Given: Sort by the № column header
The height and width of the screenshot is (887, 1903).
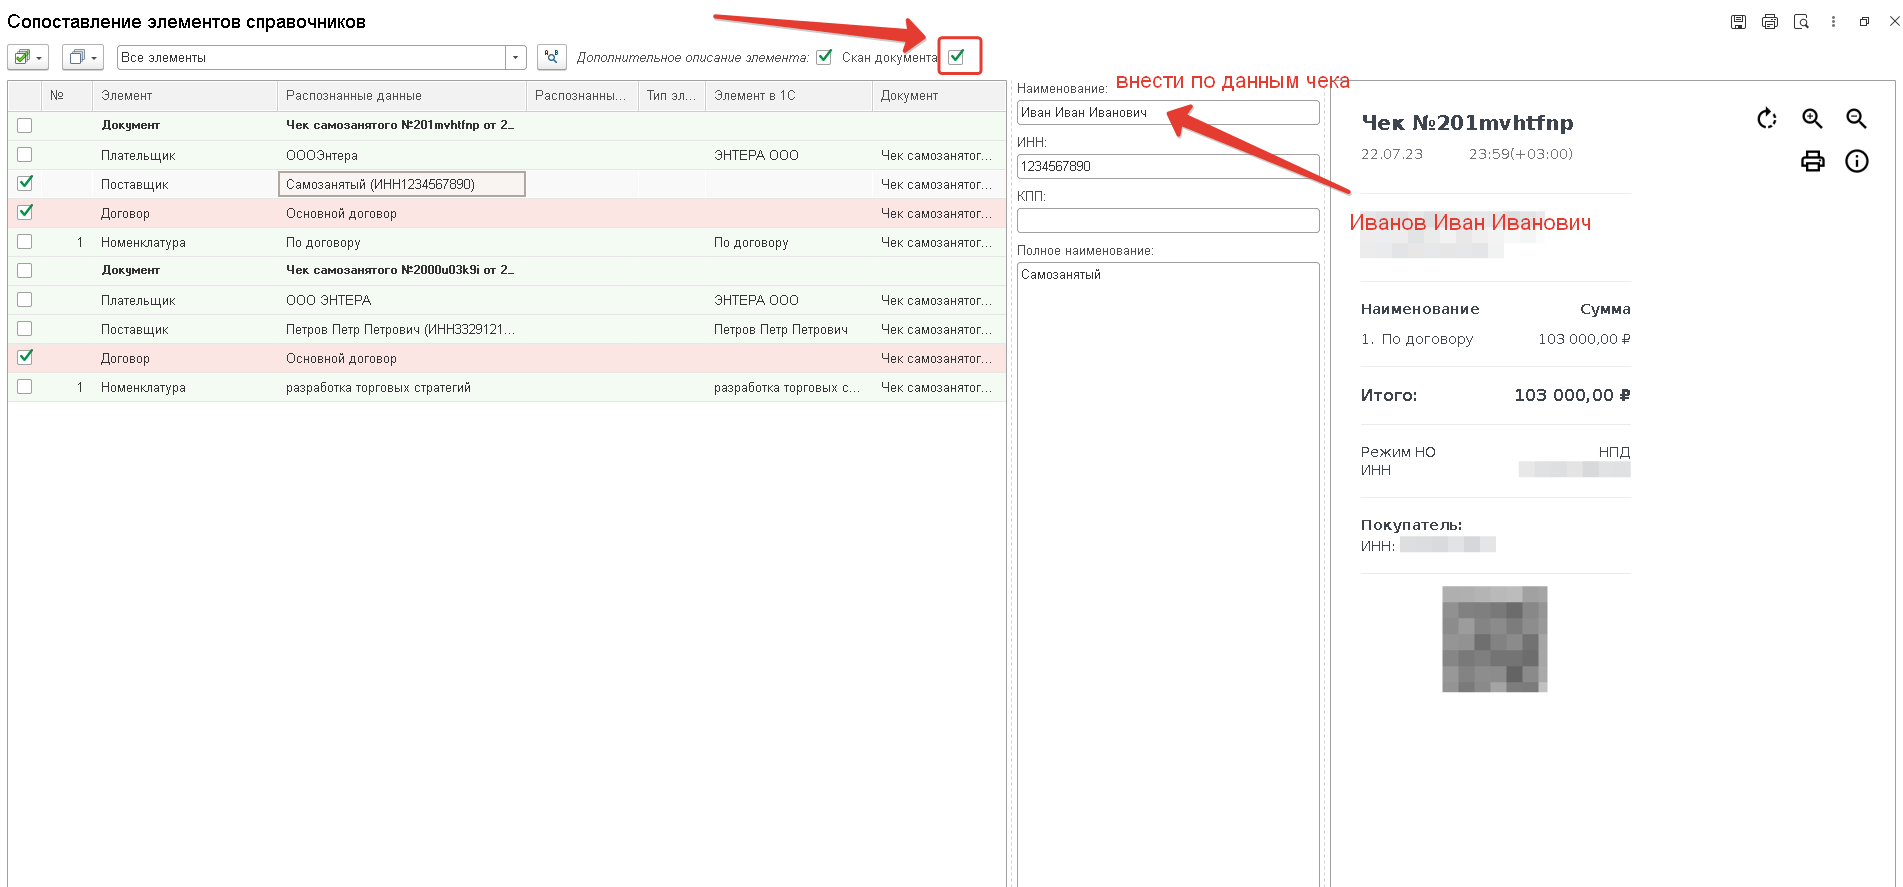Looking at the screenshot, I should click(67, 96).
